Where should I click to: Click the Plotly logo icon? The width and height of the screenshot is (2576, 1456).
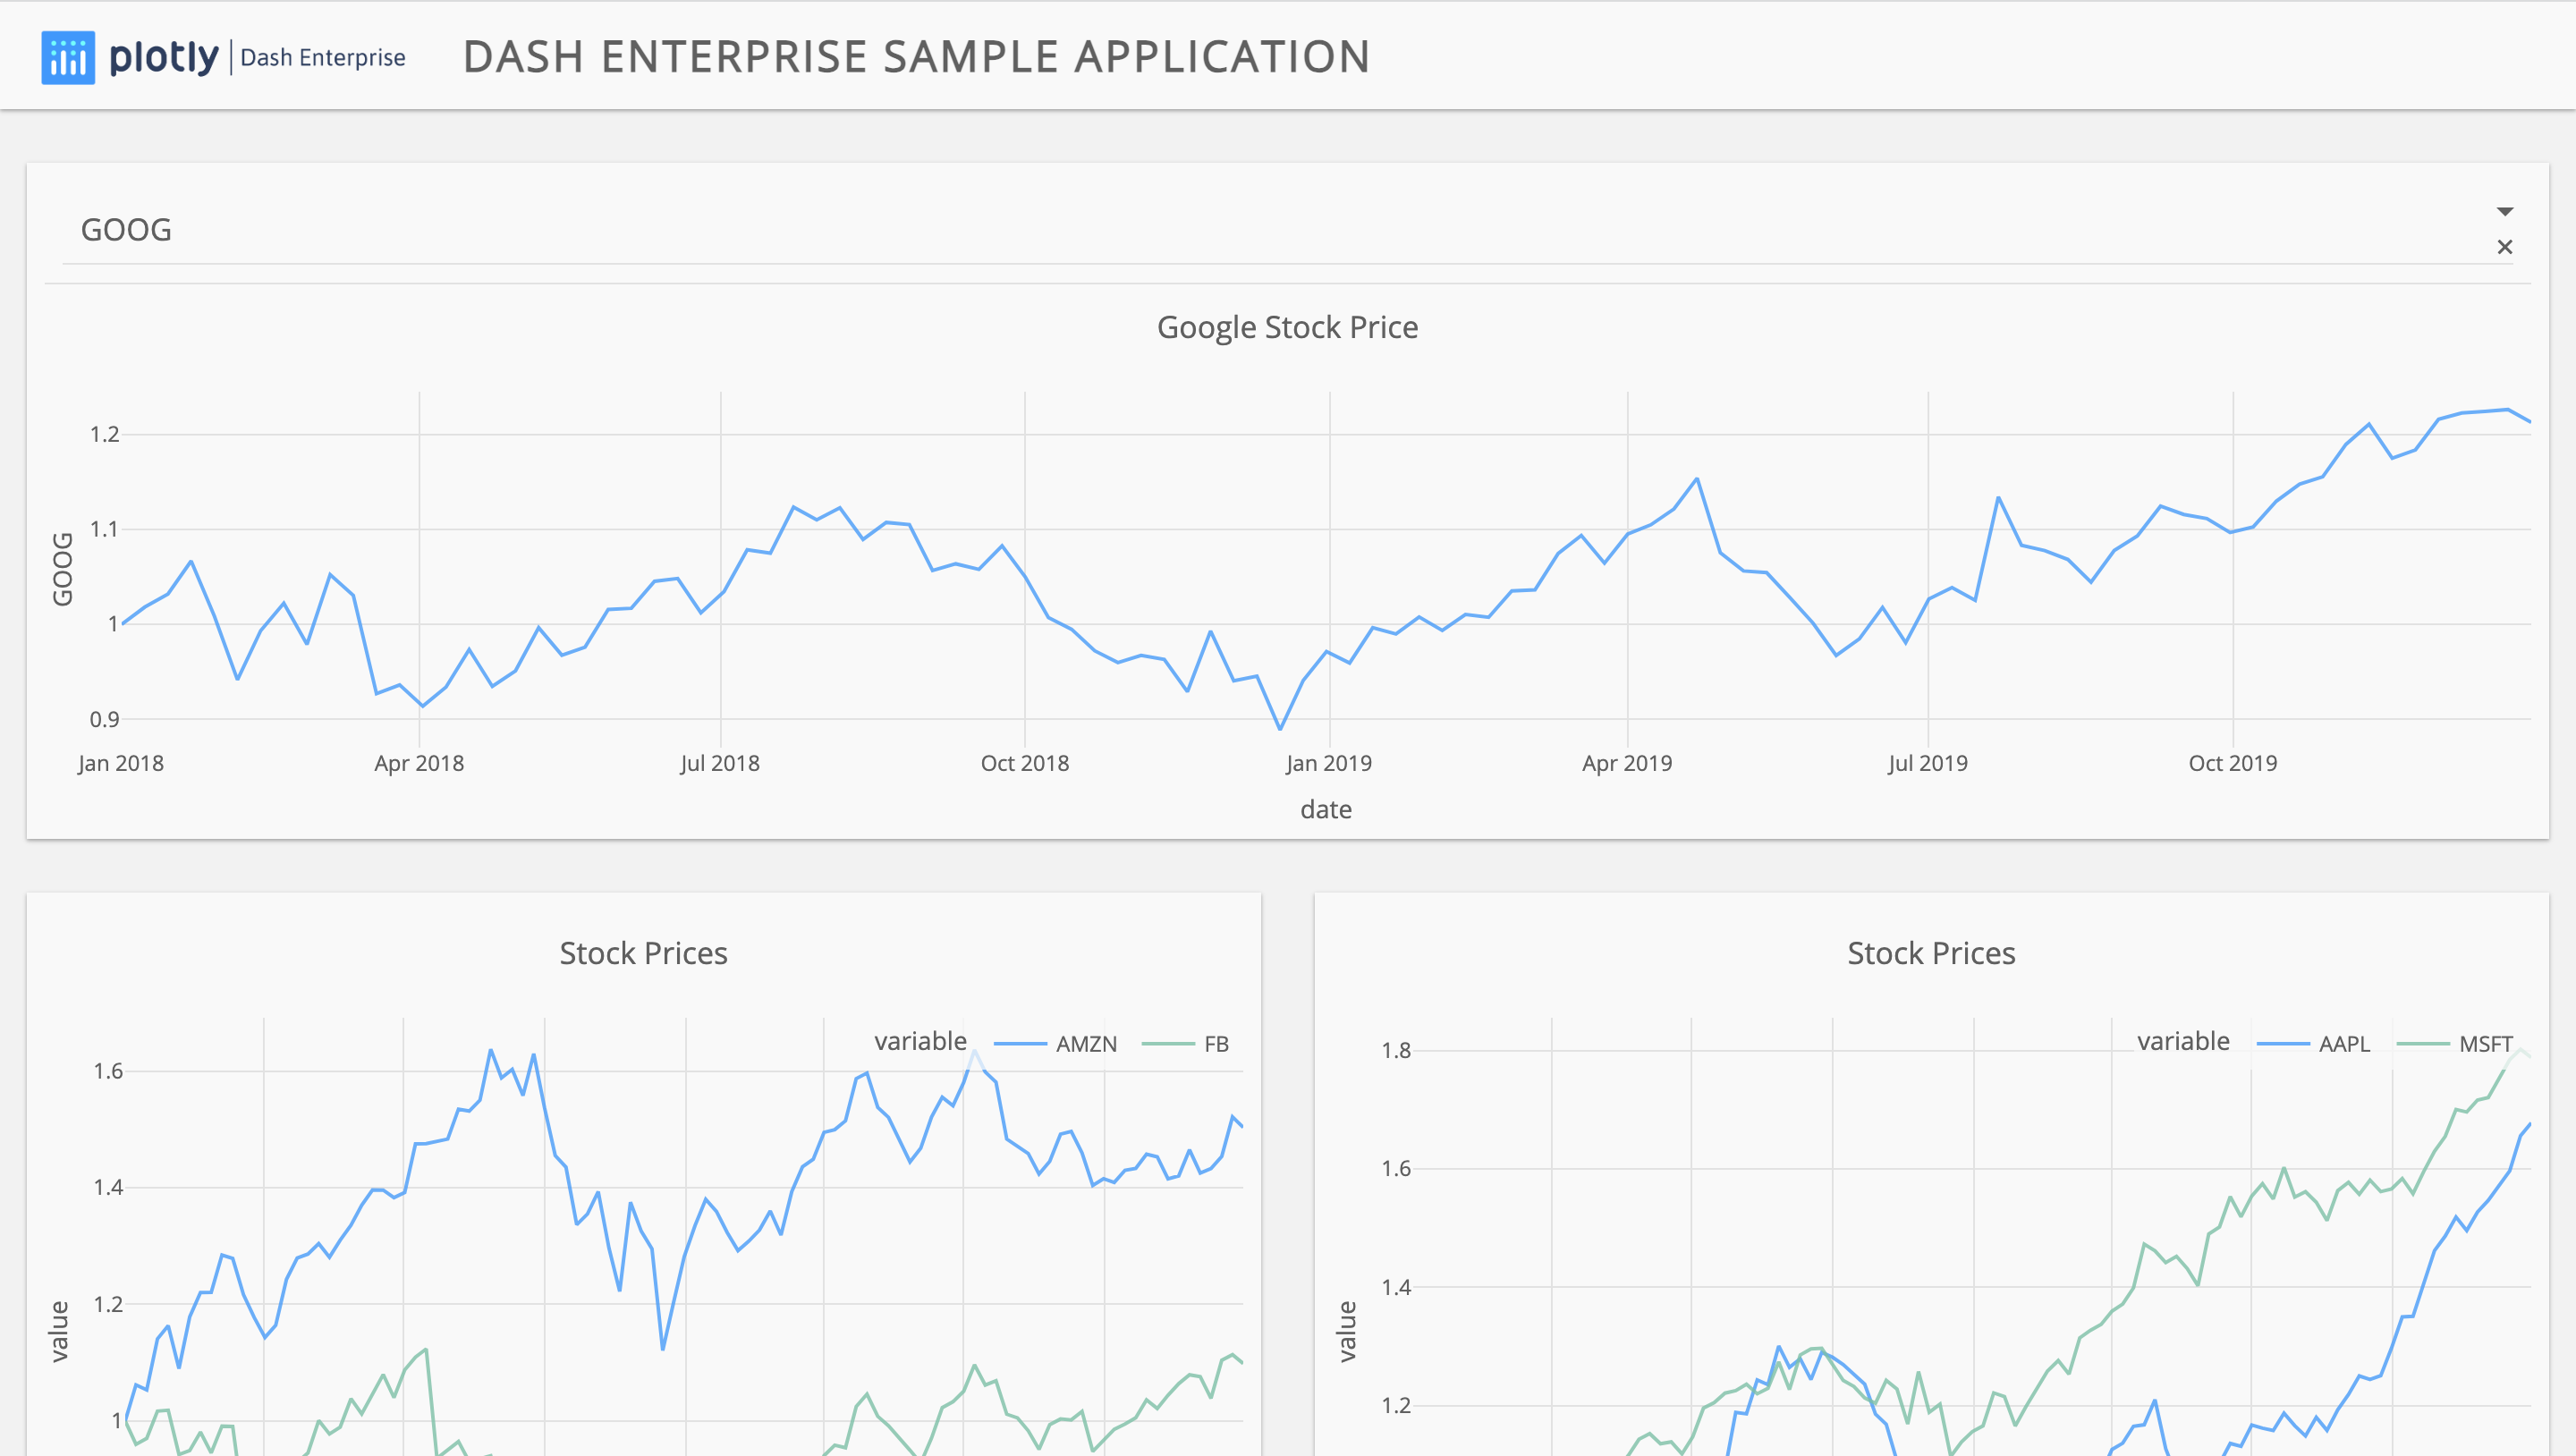point(68,57)
